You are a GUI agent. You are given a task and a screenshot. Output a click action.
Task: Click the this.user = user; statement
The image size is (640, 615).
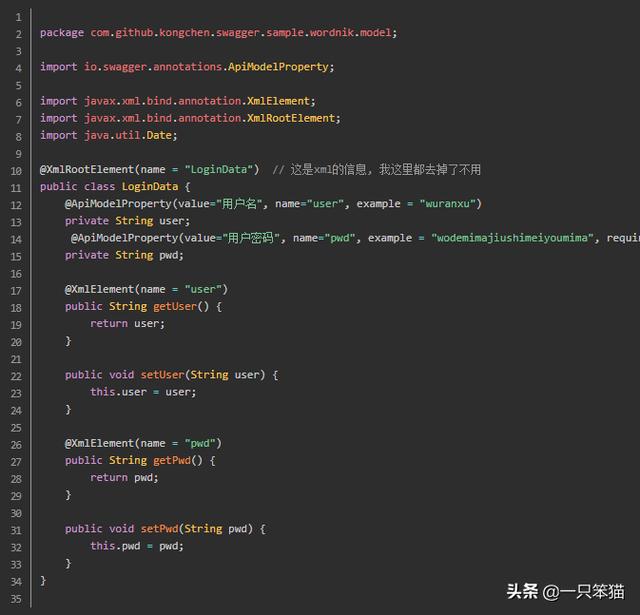[143, 392]
